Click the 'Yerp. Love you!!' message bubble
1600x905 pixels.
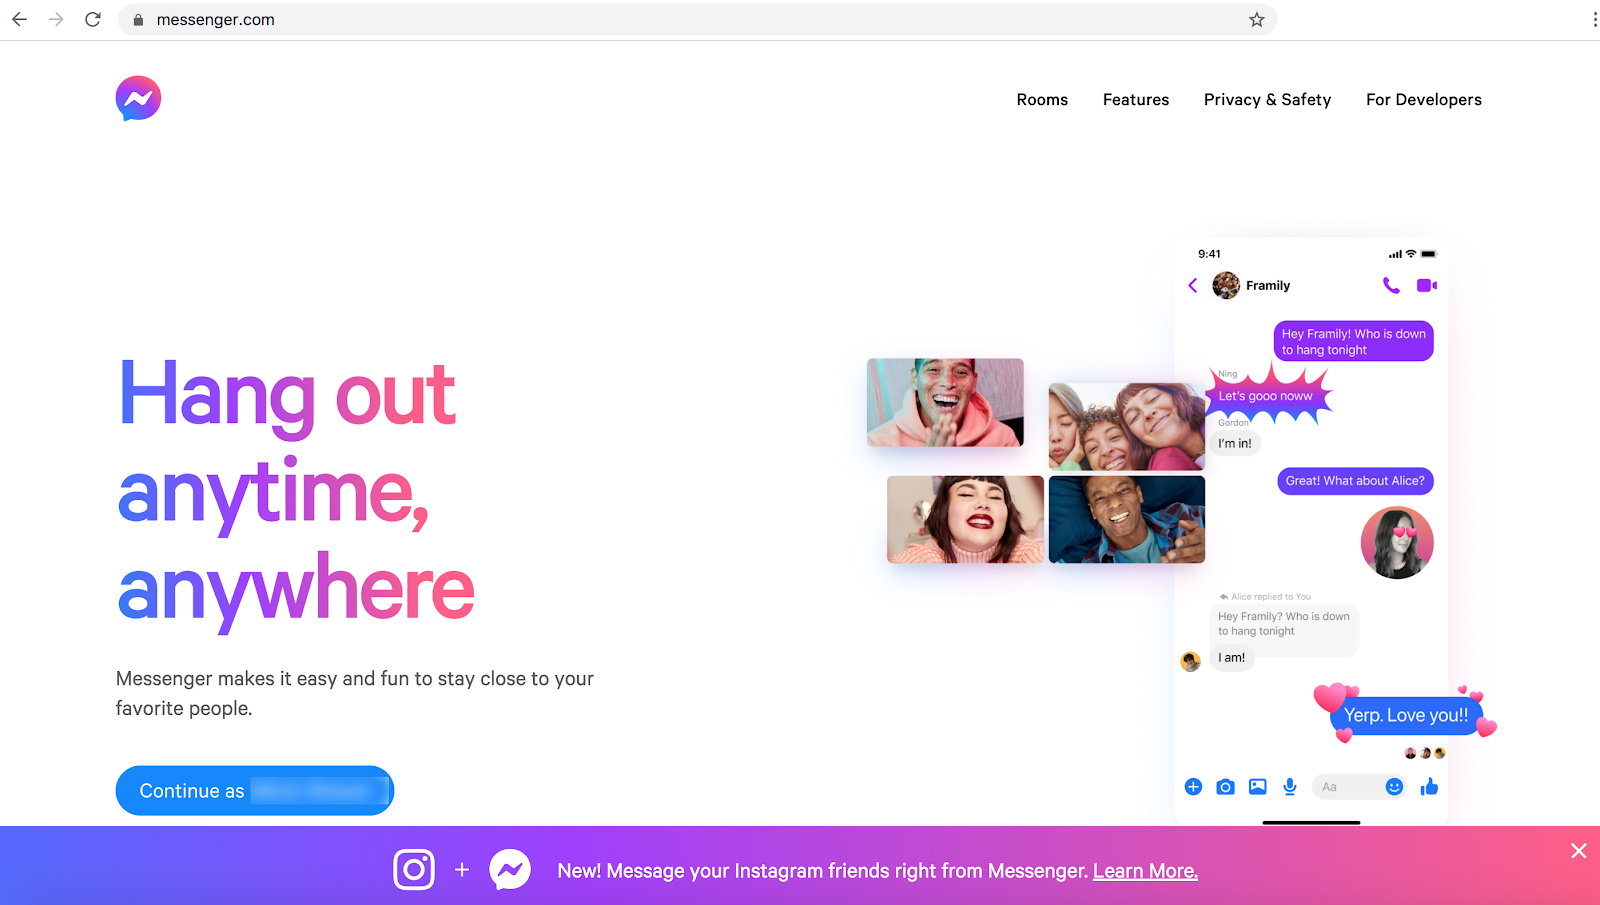1406,716
